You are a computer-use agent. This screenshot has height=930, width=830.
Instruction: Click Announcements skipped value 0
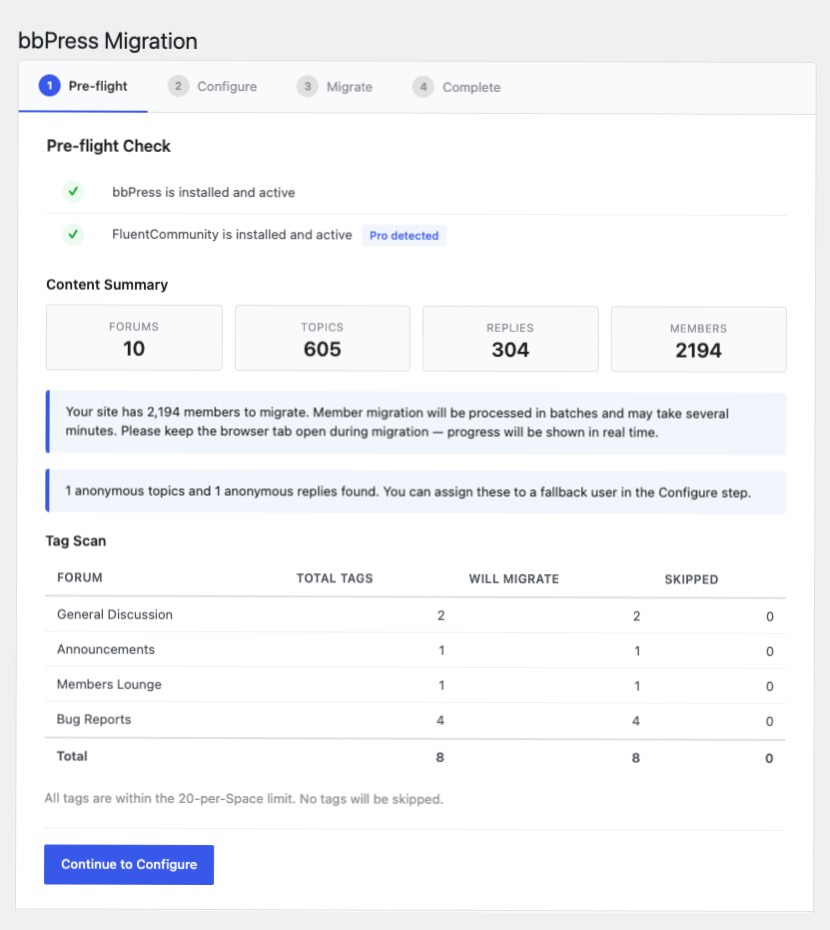[769, 652]
